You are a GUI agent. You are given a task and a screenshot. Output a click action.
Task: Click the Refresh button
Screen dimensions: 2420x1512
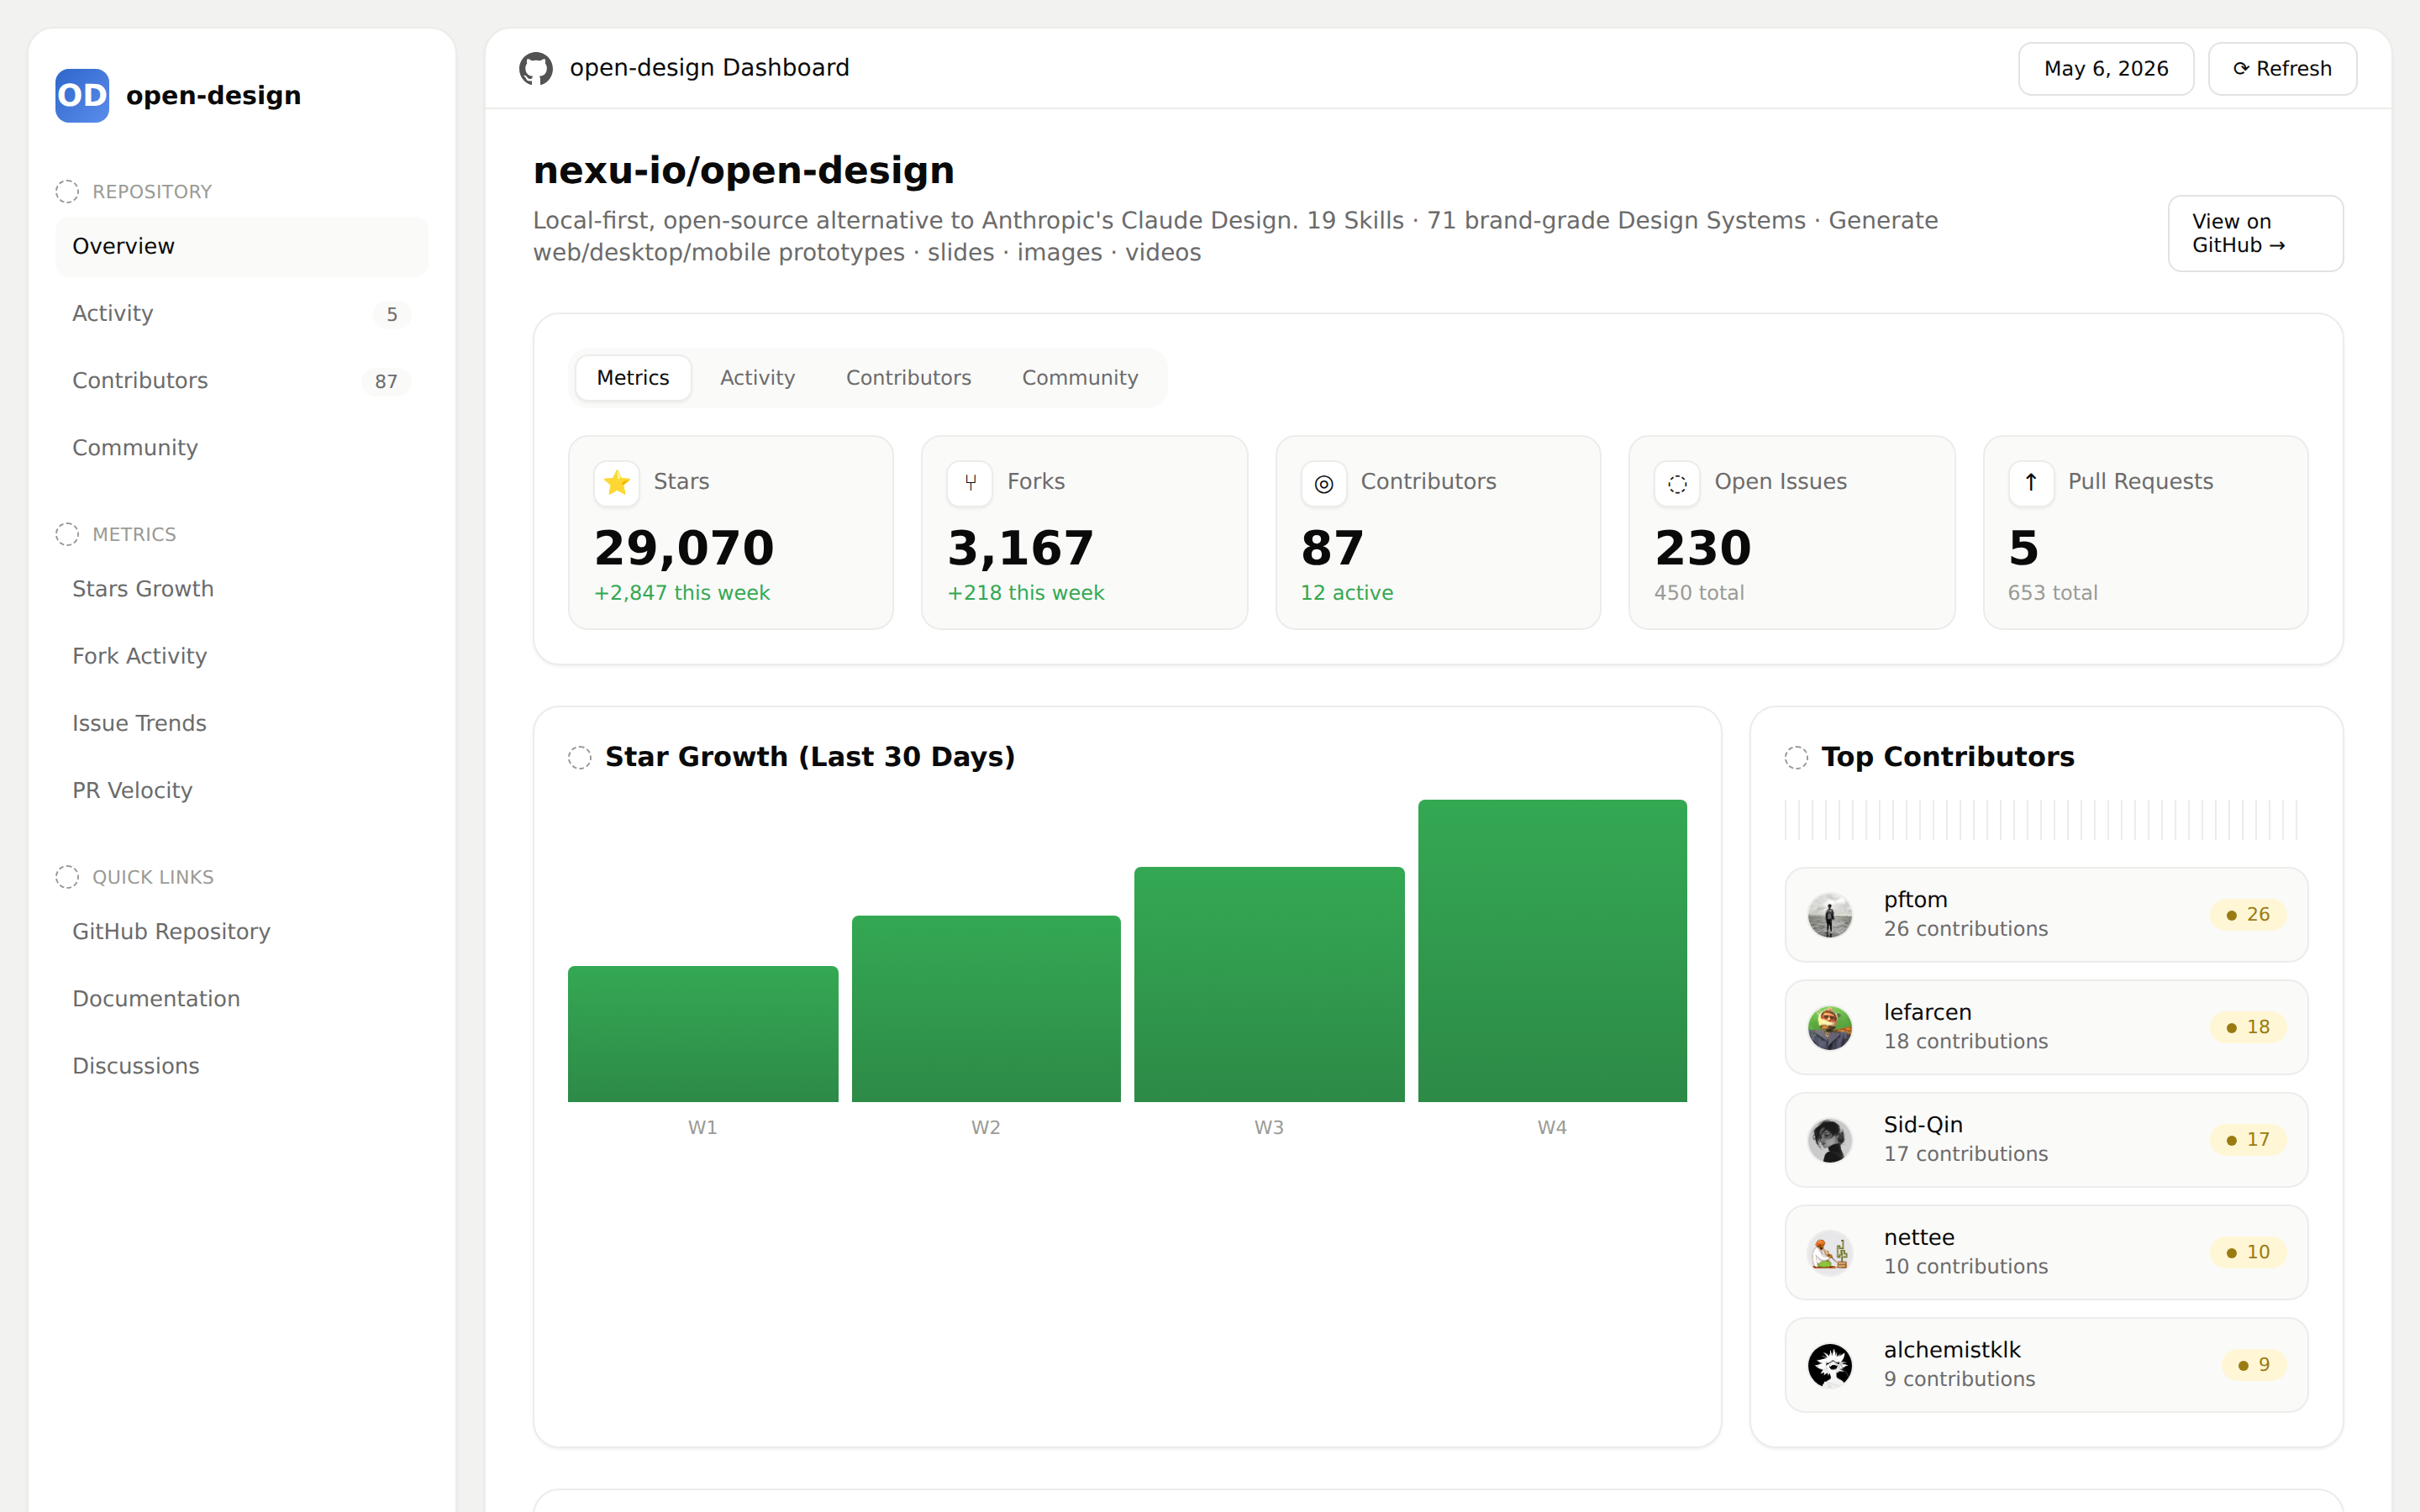(x=2282, y=68)
